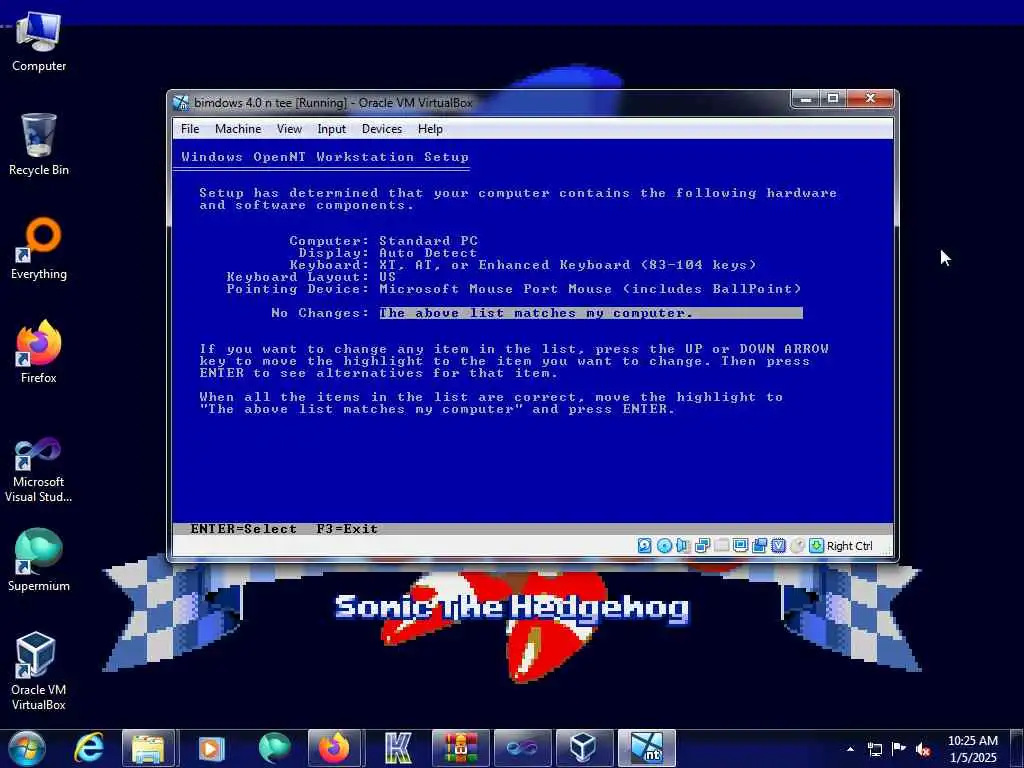Open the Recycle Bin desktop icon
1024x768 pixels.
point(39,145)
